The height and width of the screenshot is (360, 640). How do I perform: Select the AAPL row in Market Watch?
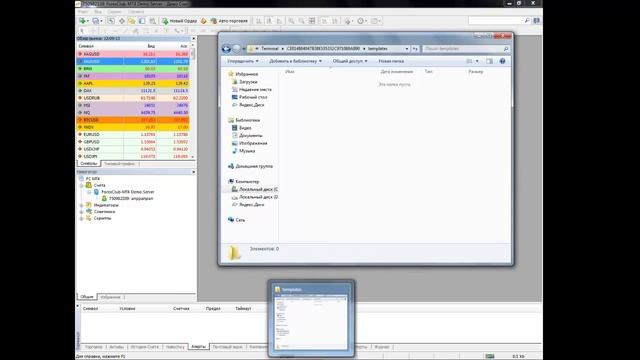coord(133,83)
